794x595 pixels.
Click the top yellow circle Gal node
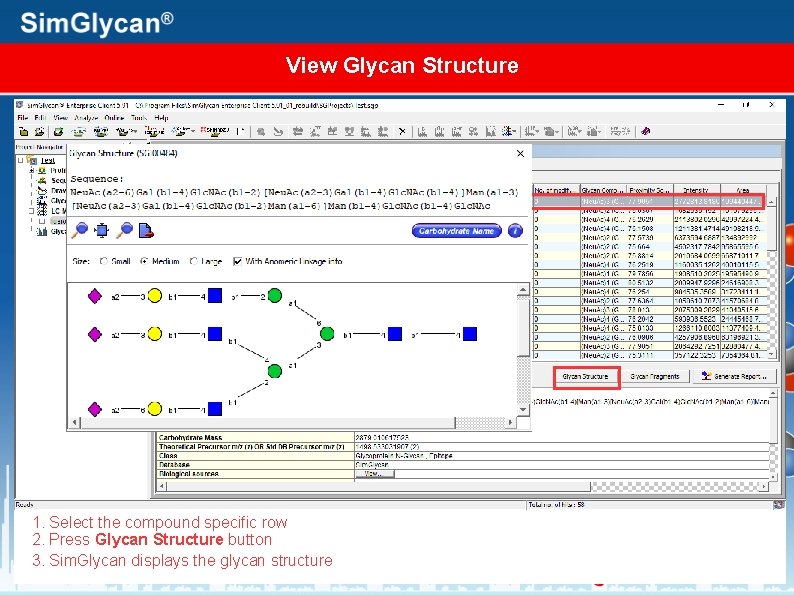(x=154, y=296)
